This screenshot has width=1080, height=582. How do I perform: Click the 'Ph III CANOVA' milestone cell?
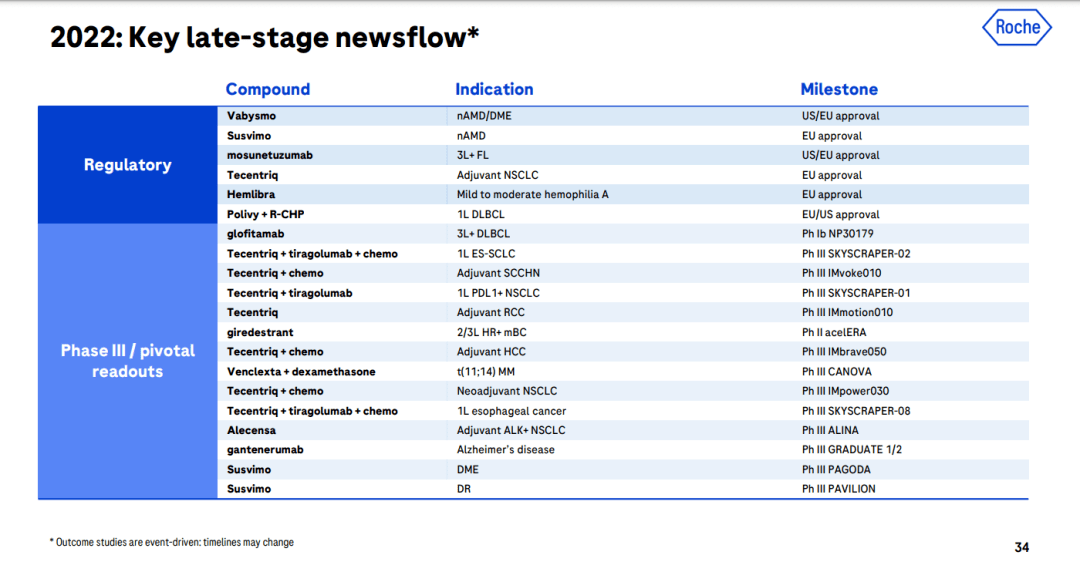pyautogui.click(x=837, y=371)
